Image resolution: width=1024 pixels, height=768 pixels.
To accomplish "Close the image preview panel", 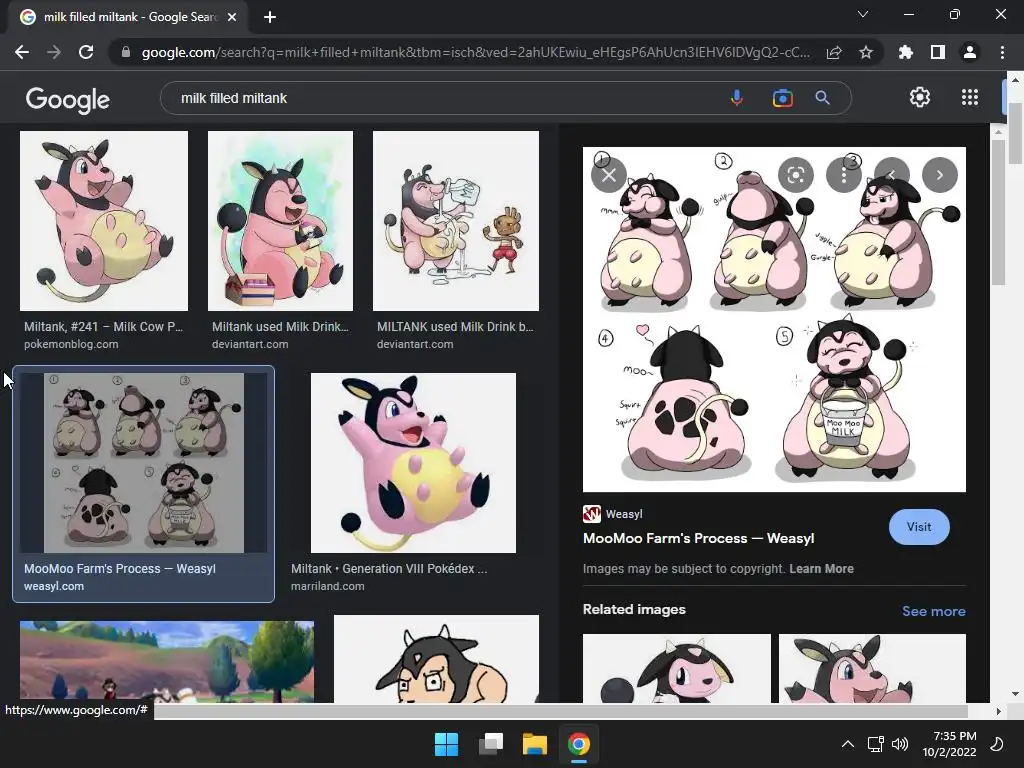I will tap(609, 175).
